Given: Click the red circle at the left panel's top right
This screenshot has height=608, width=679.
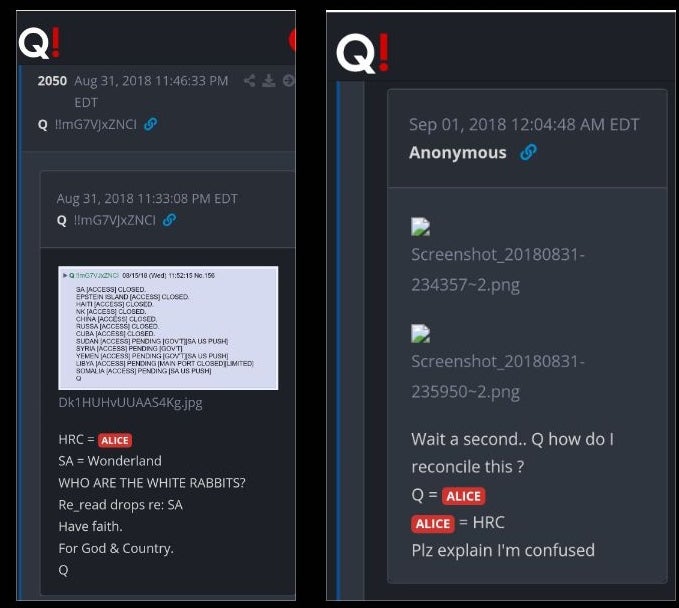Looking at the screenshot, I should 292,40.
